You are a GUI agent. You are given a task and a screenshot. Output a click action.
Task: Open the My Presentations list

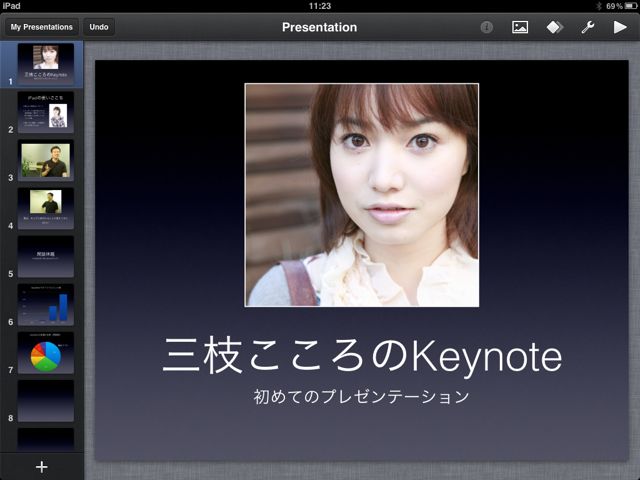pyautogui.click(x=42, y=27)
